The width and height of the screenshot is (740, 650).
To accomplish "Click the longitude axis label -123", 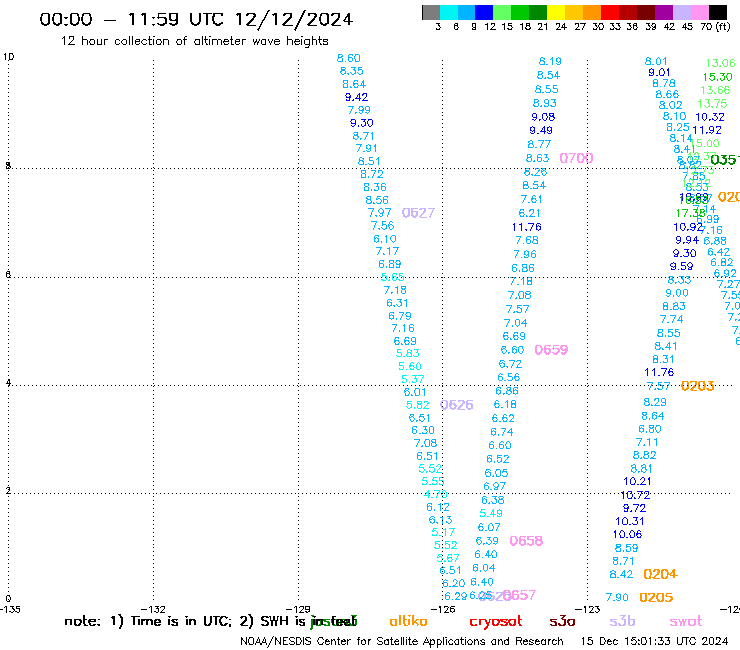I will tap(588, 609).
